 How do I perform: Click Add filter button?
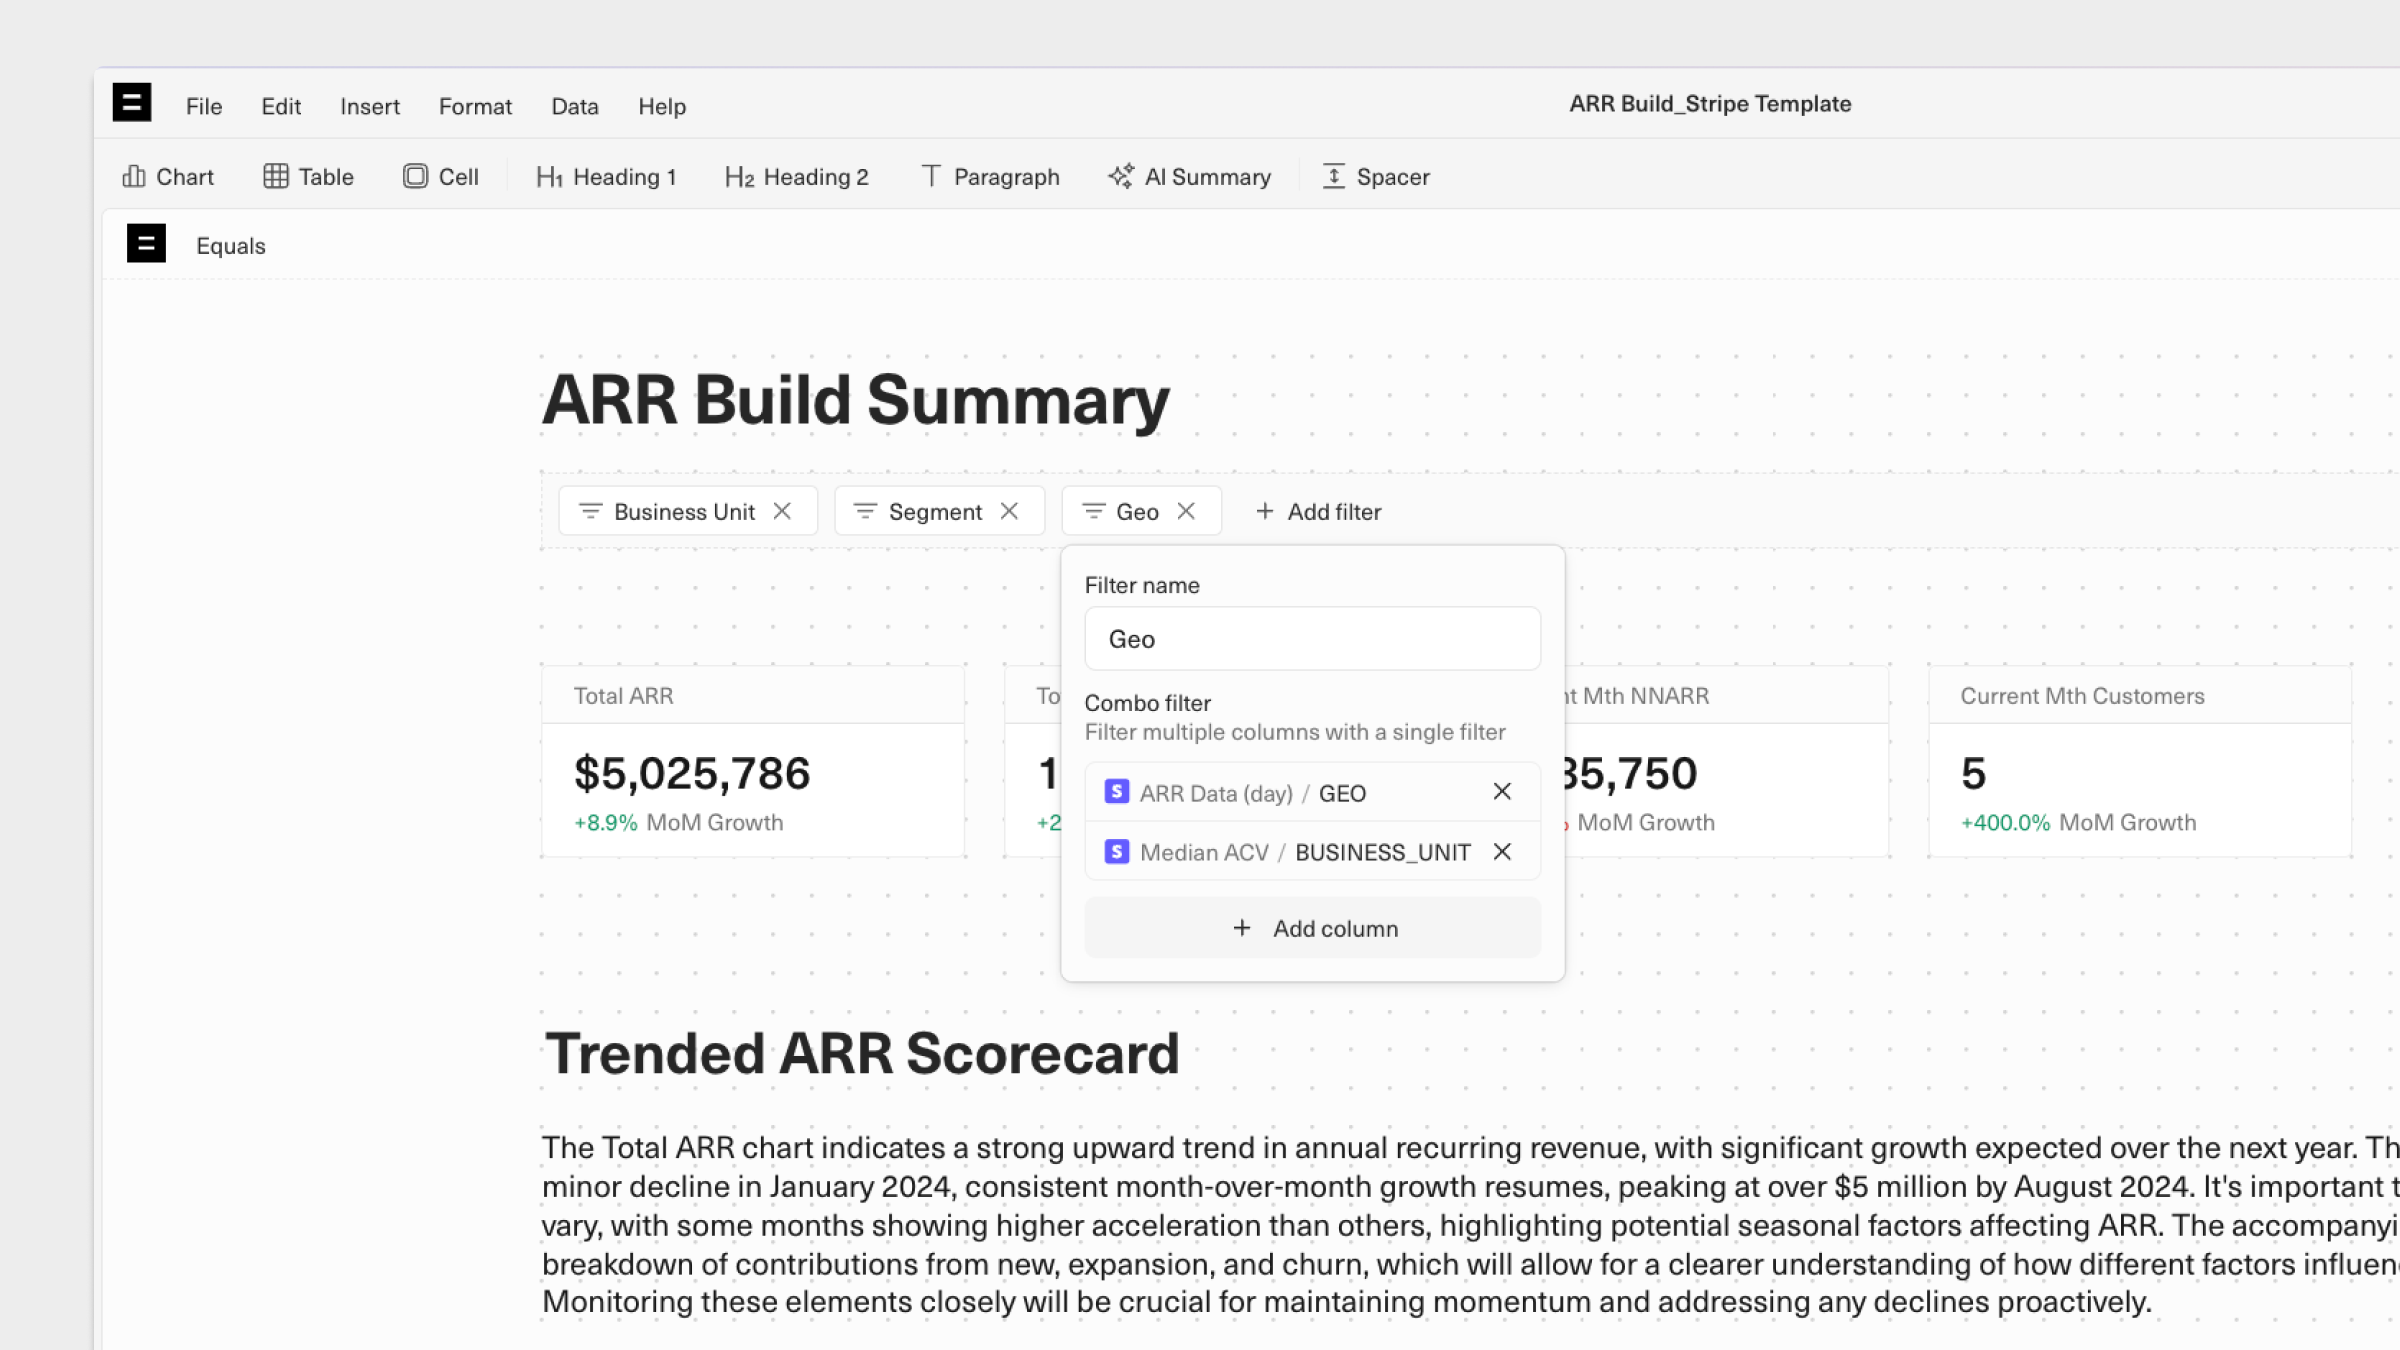click(1318, 511)
